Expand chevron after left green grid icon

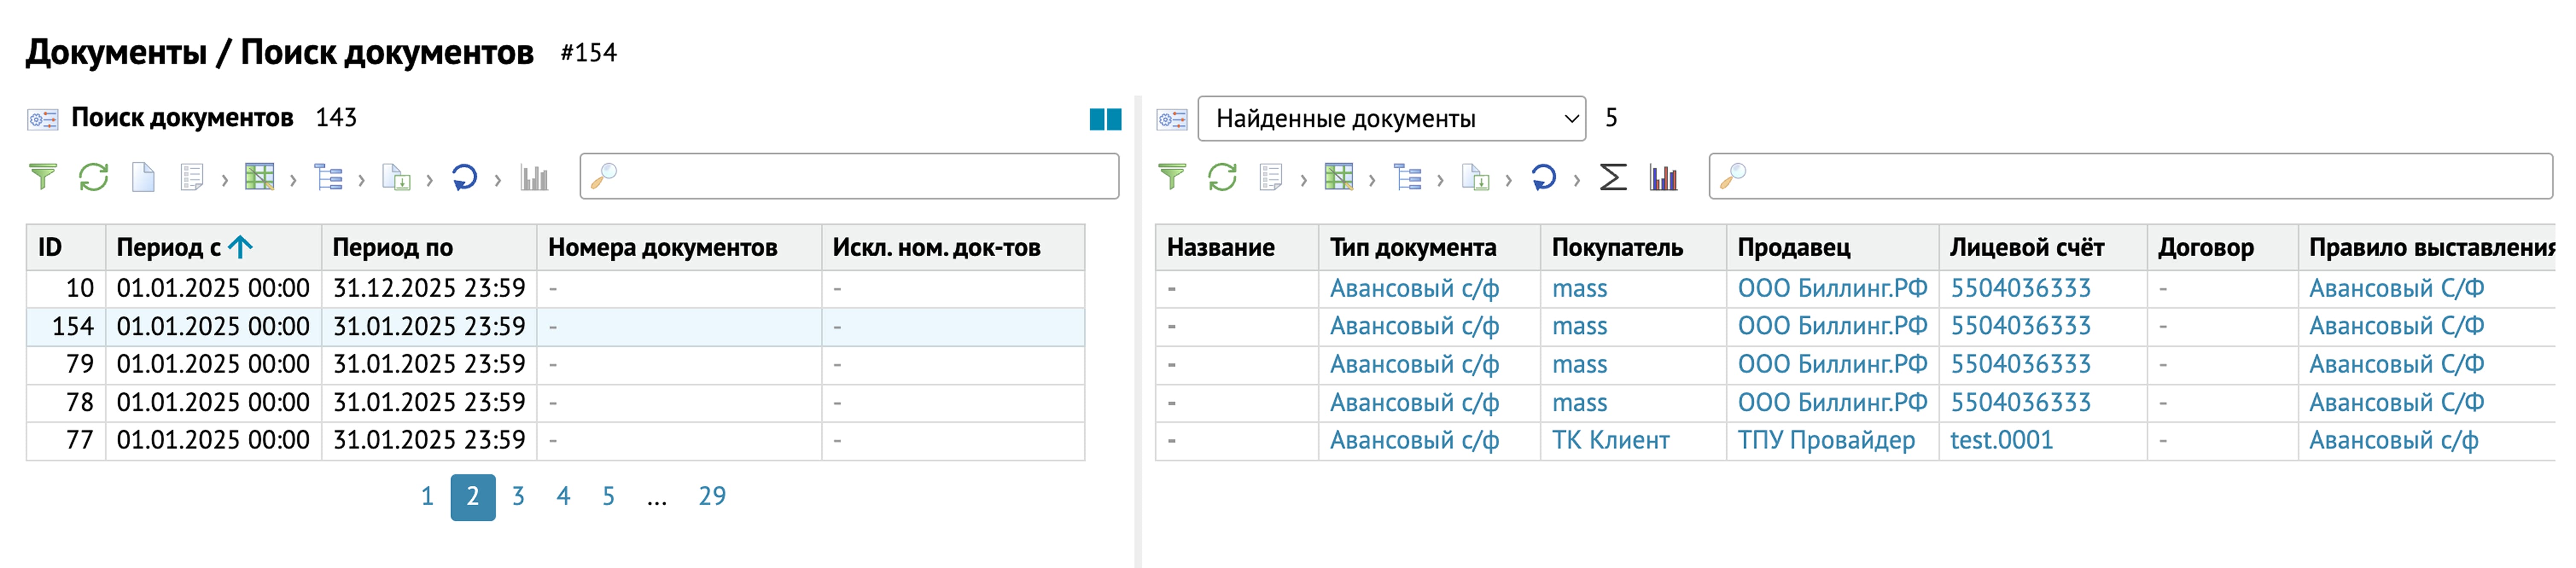293,180
